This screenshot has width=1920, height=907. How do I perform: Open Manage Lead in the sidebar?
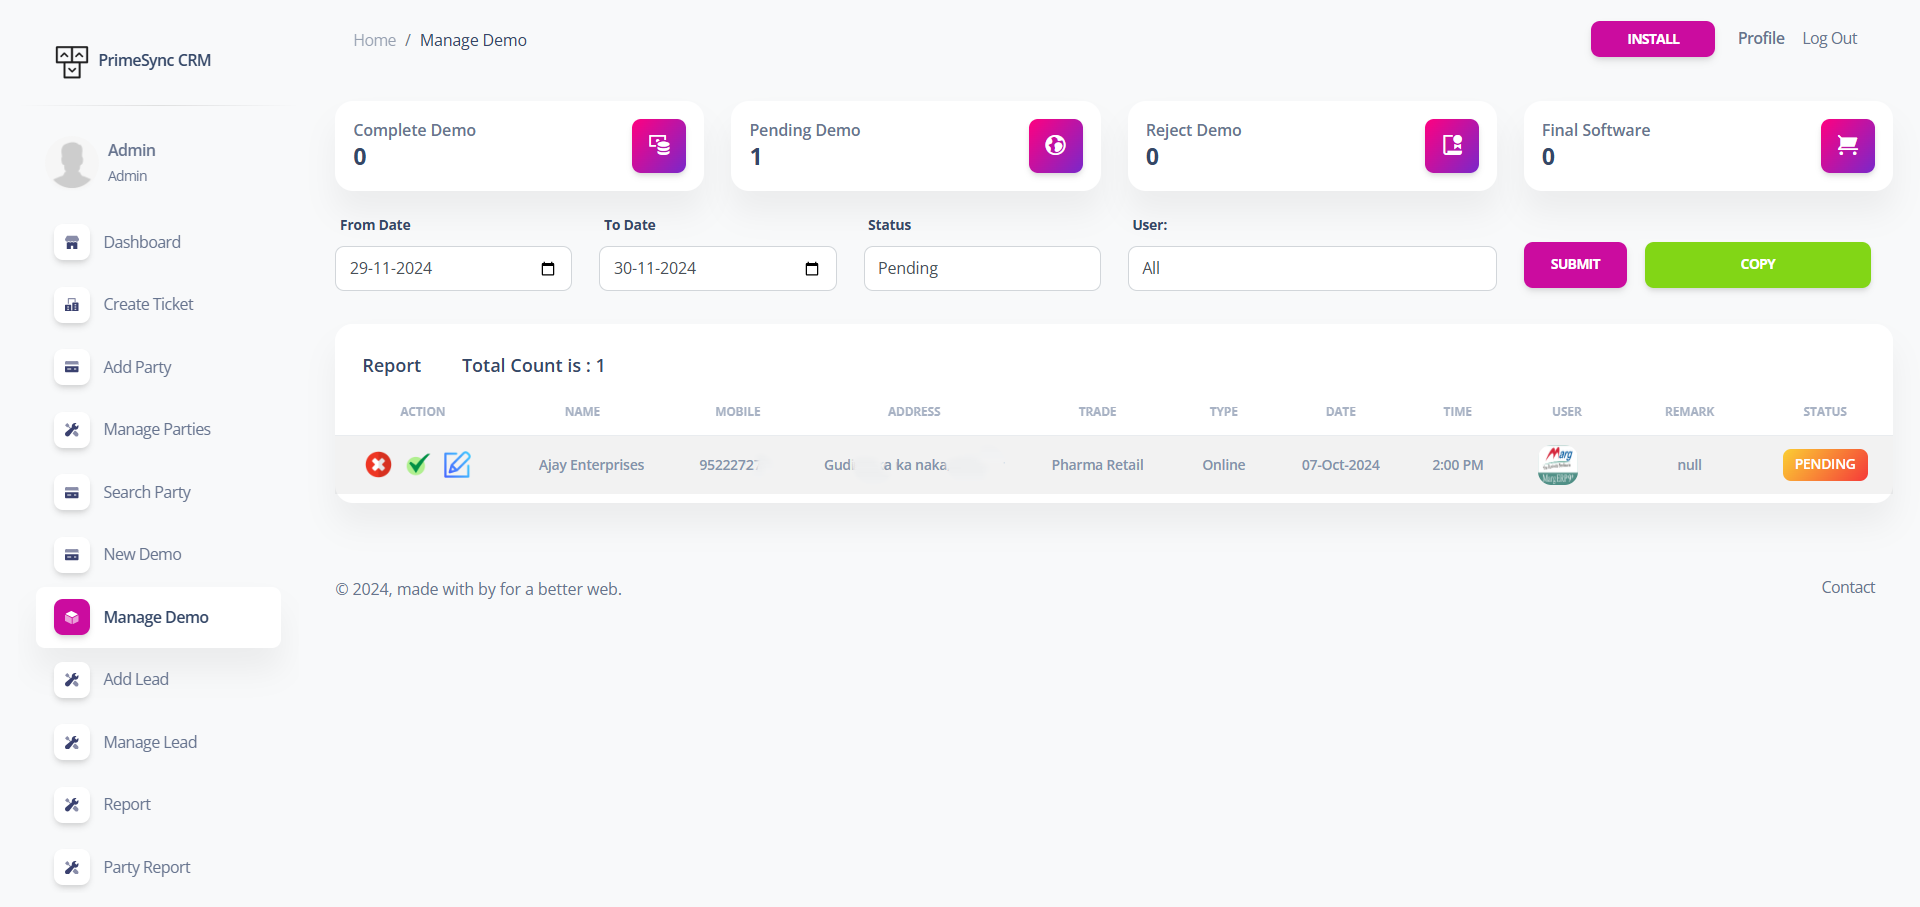(x=150, y=742)
